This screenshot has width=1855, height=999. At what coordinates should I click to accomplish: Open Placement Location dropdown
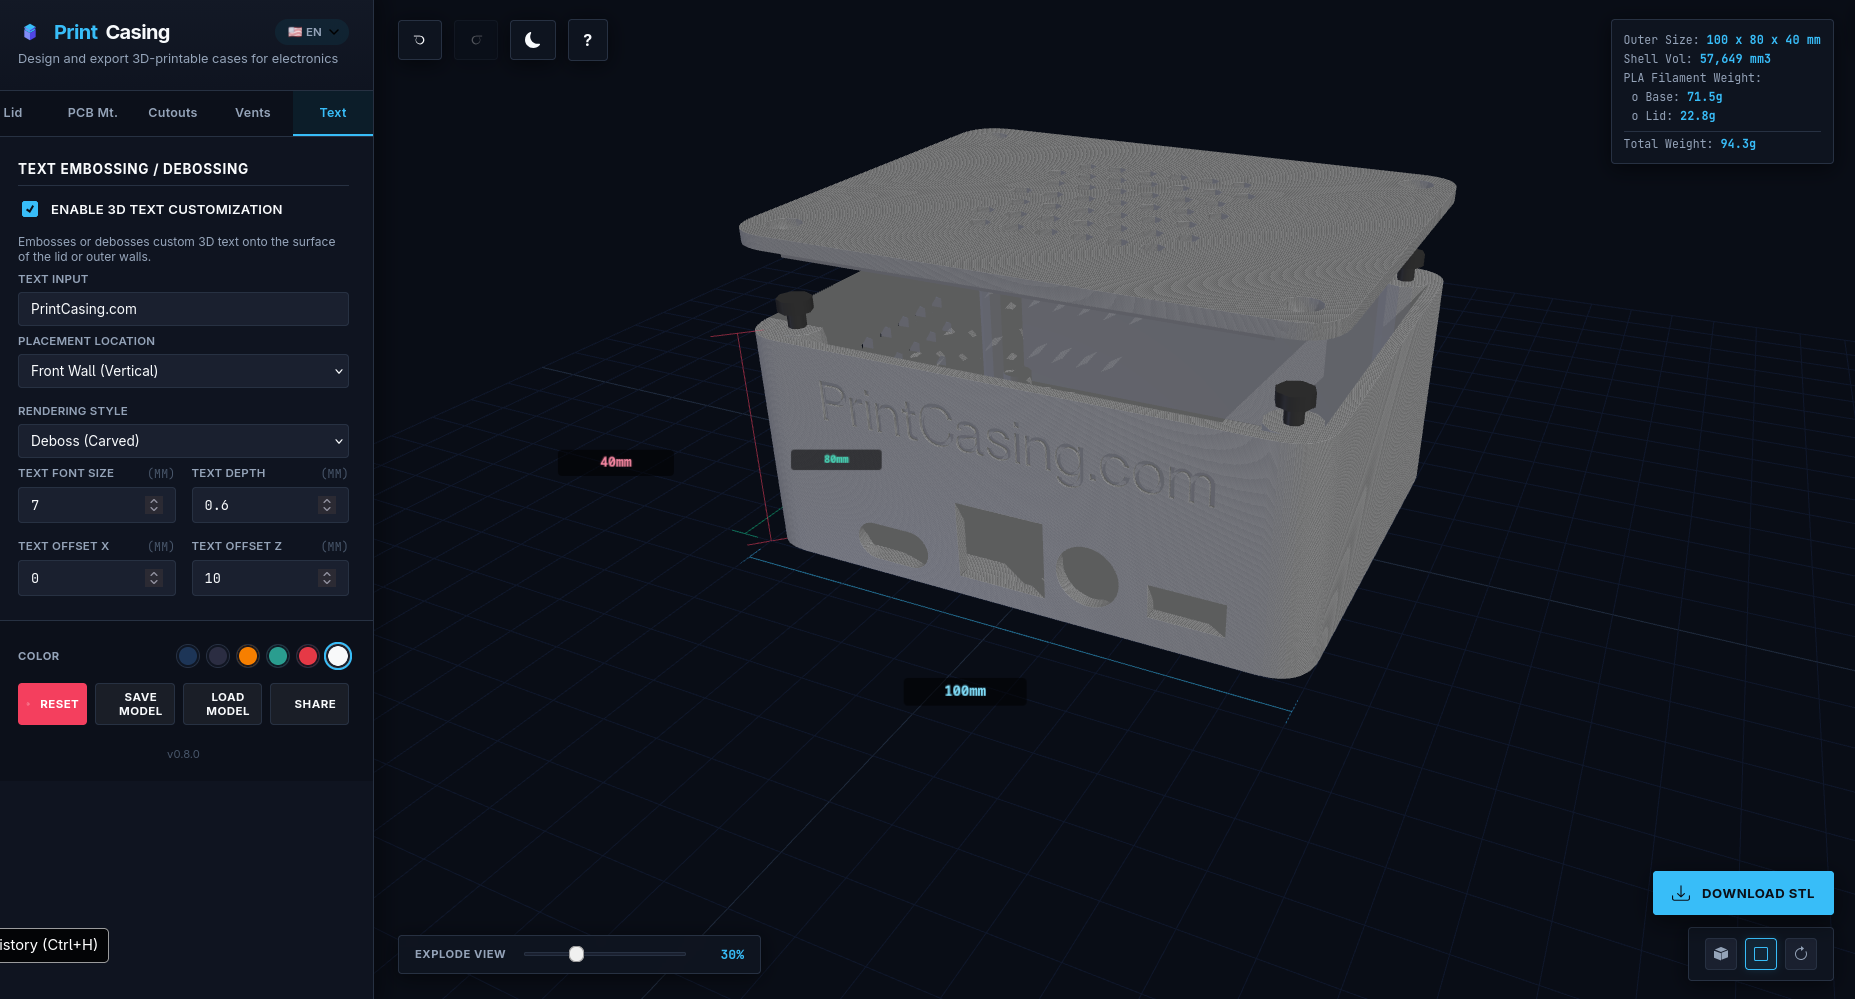point(183,371)
